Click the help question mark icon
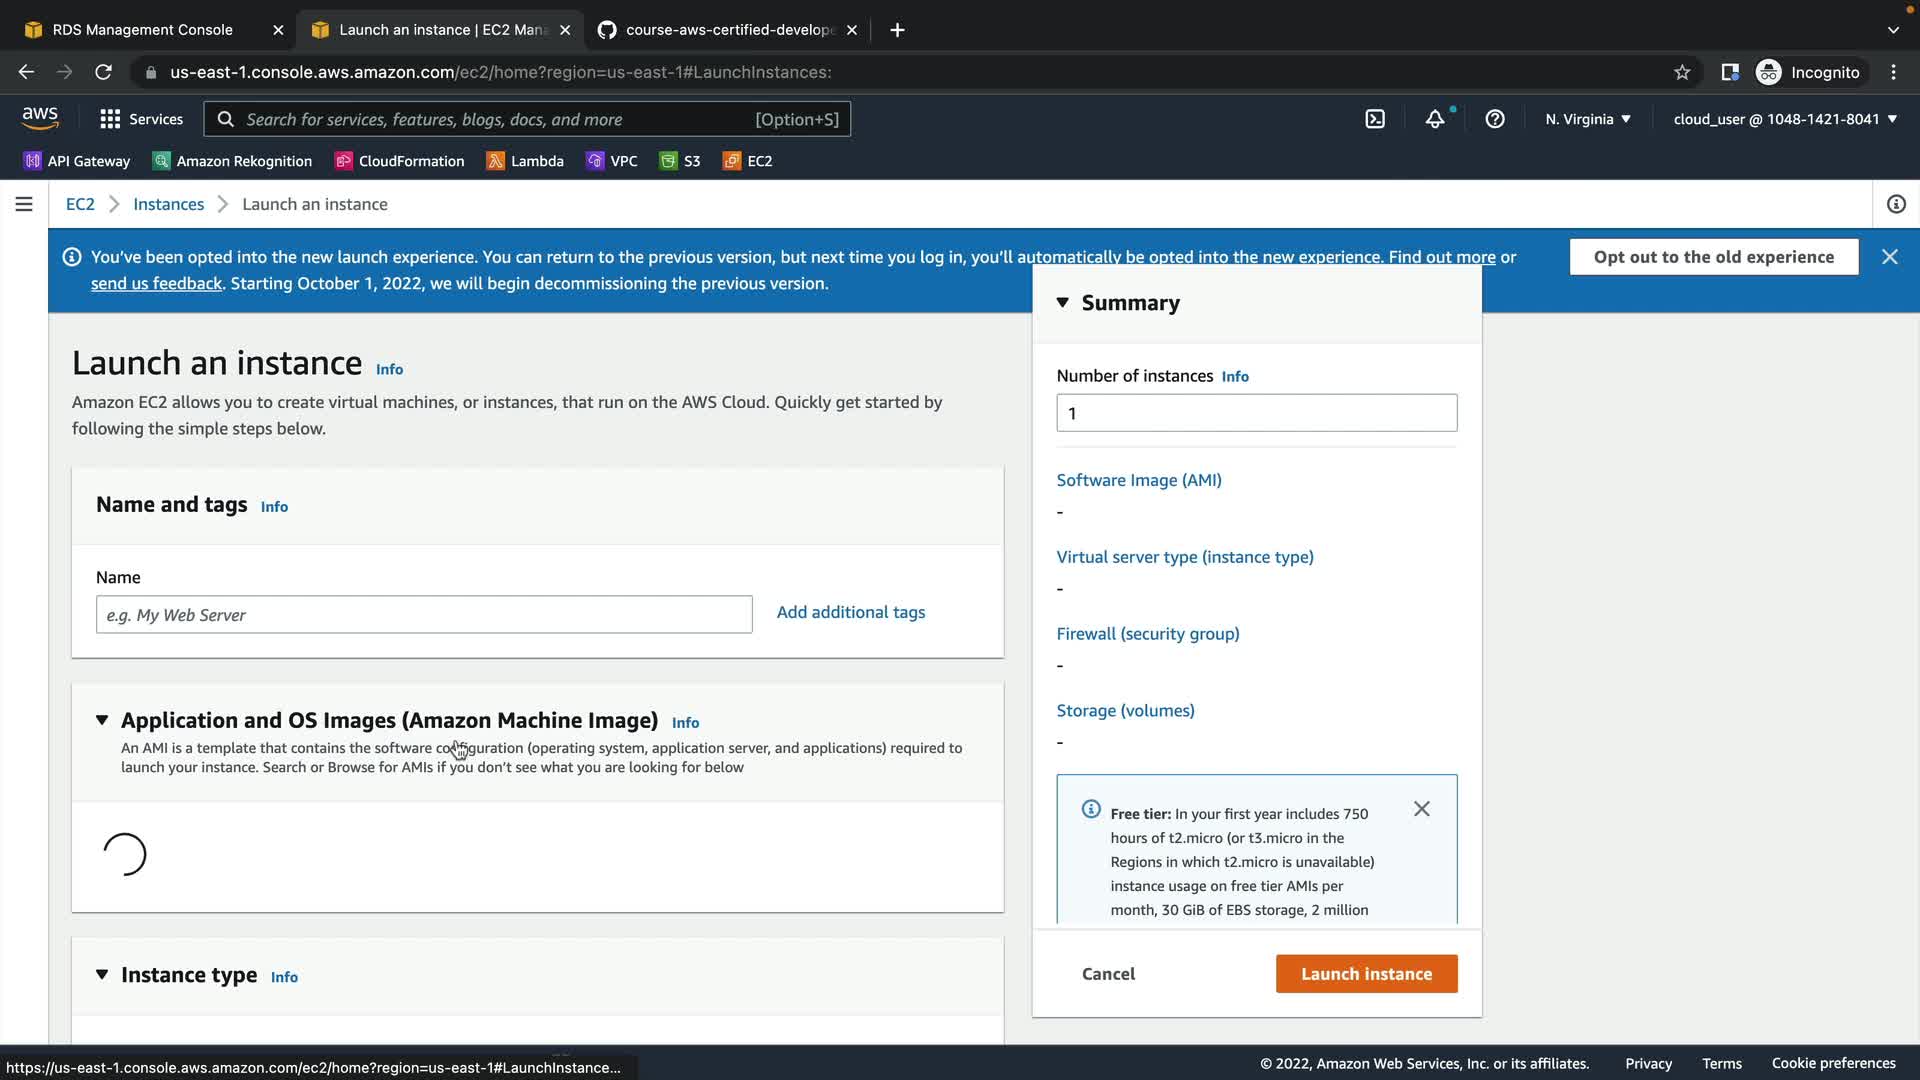 coord(1495,119)
